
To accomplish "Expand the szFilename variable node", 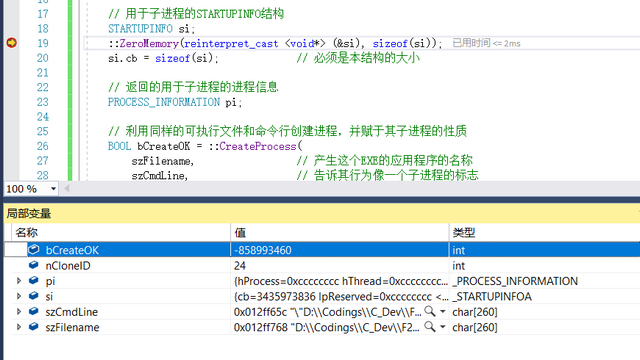I will (x=19, y=327).
